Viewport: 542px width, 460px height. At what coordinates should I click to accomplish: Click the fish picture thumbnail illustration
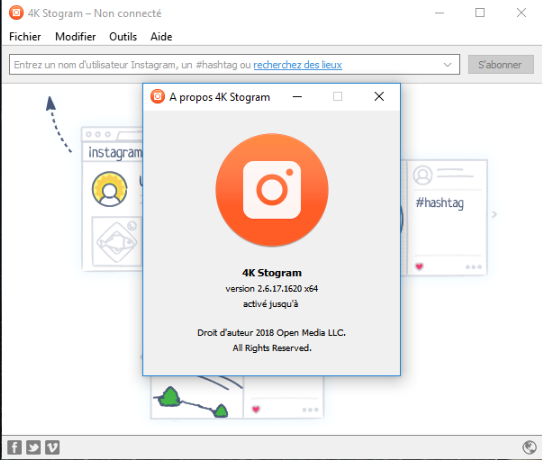pos(116,242)
